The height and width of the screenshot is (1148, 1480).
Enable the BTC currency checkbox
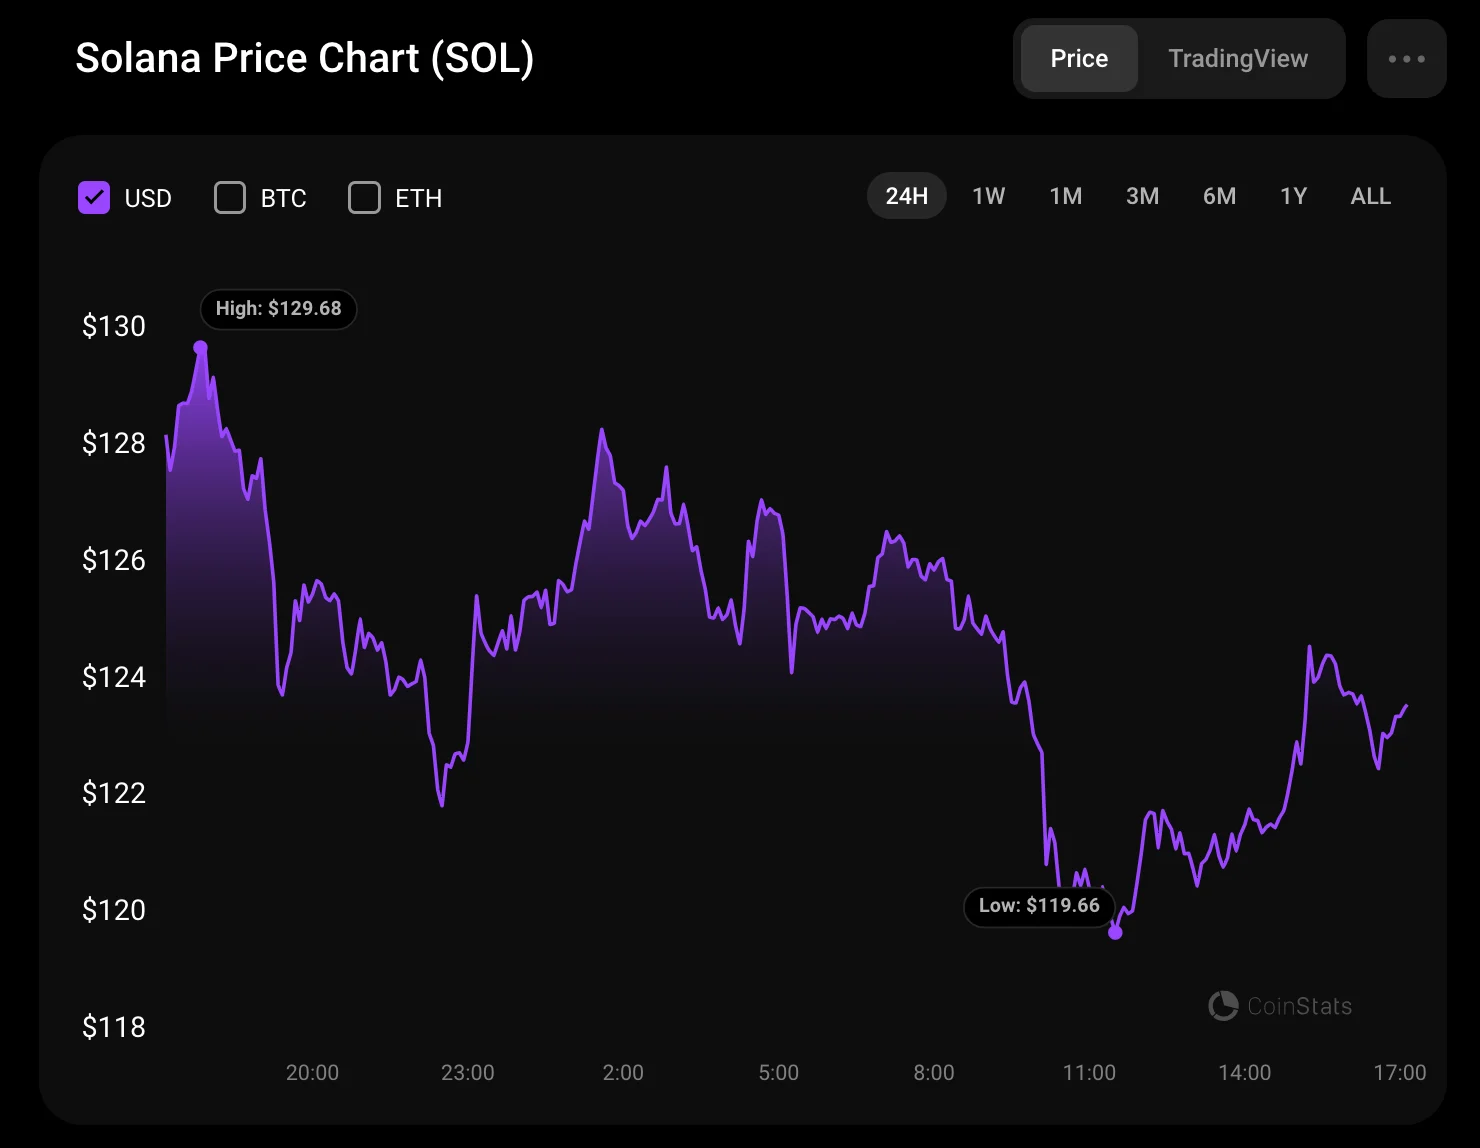(x=230, y=198)
